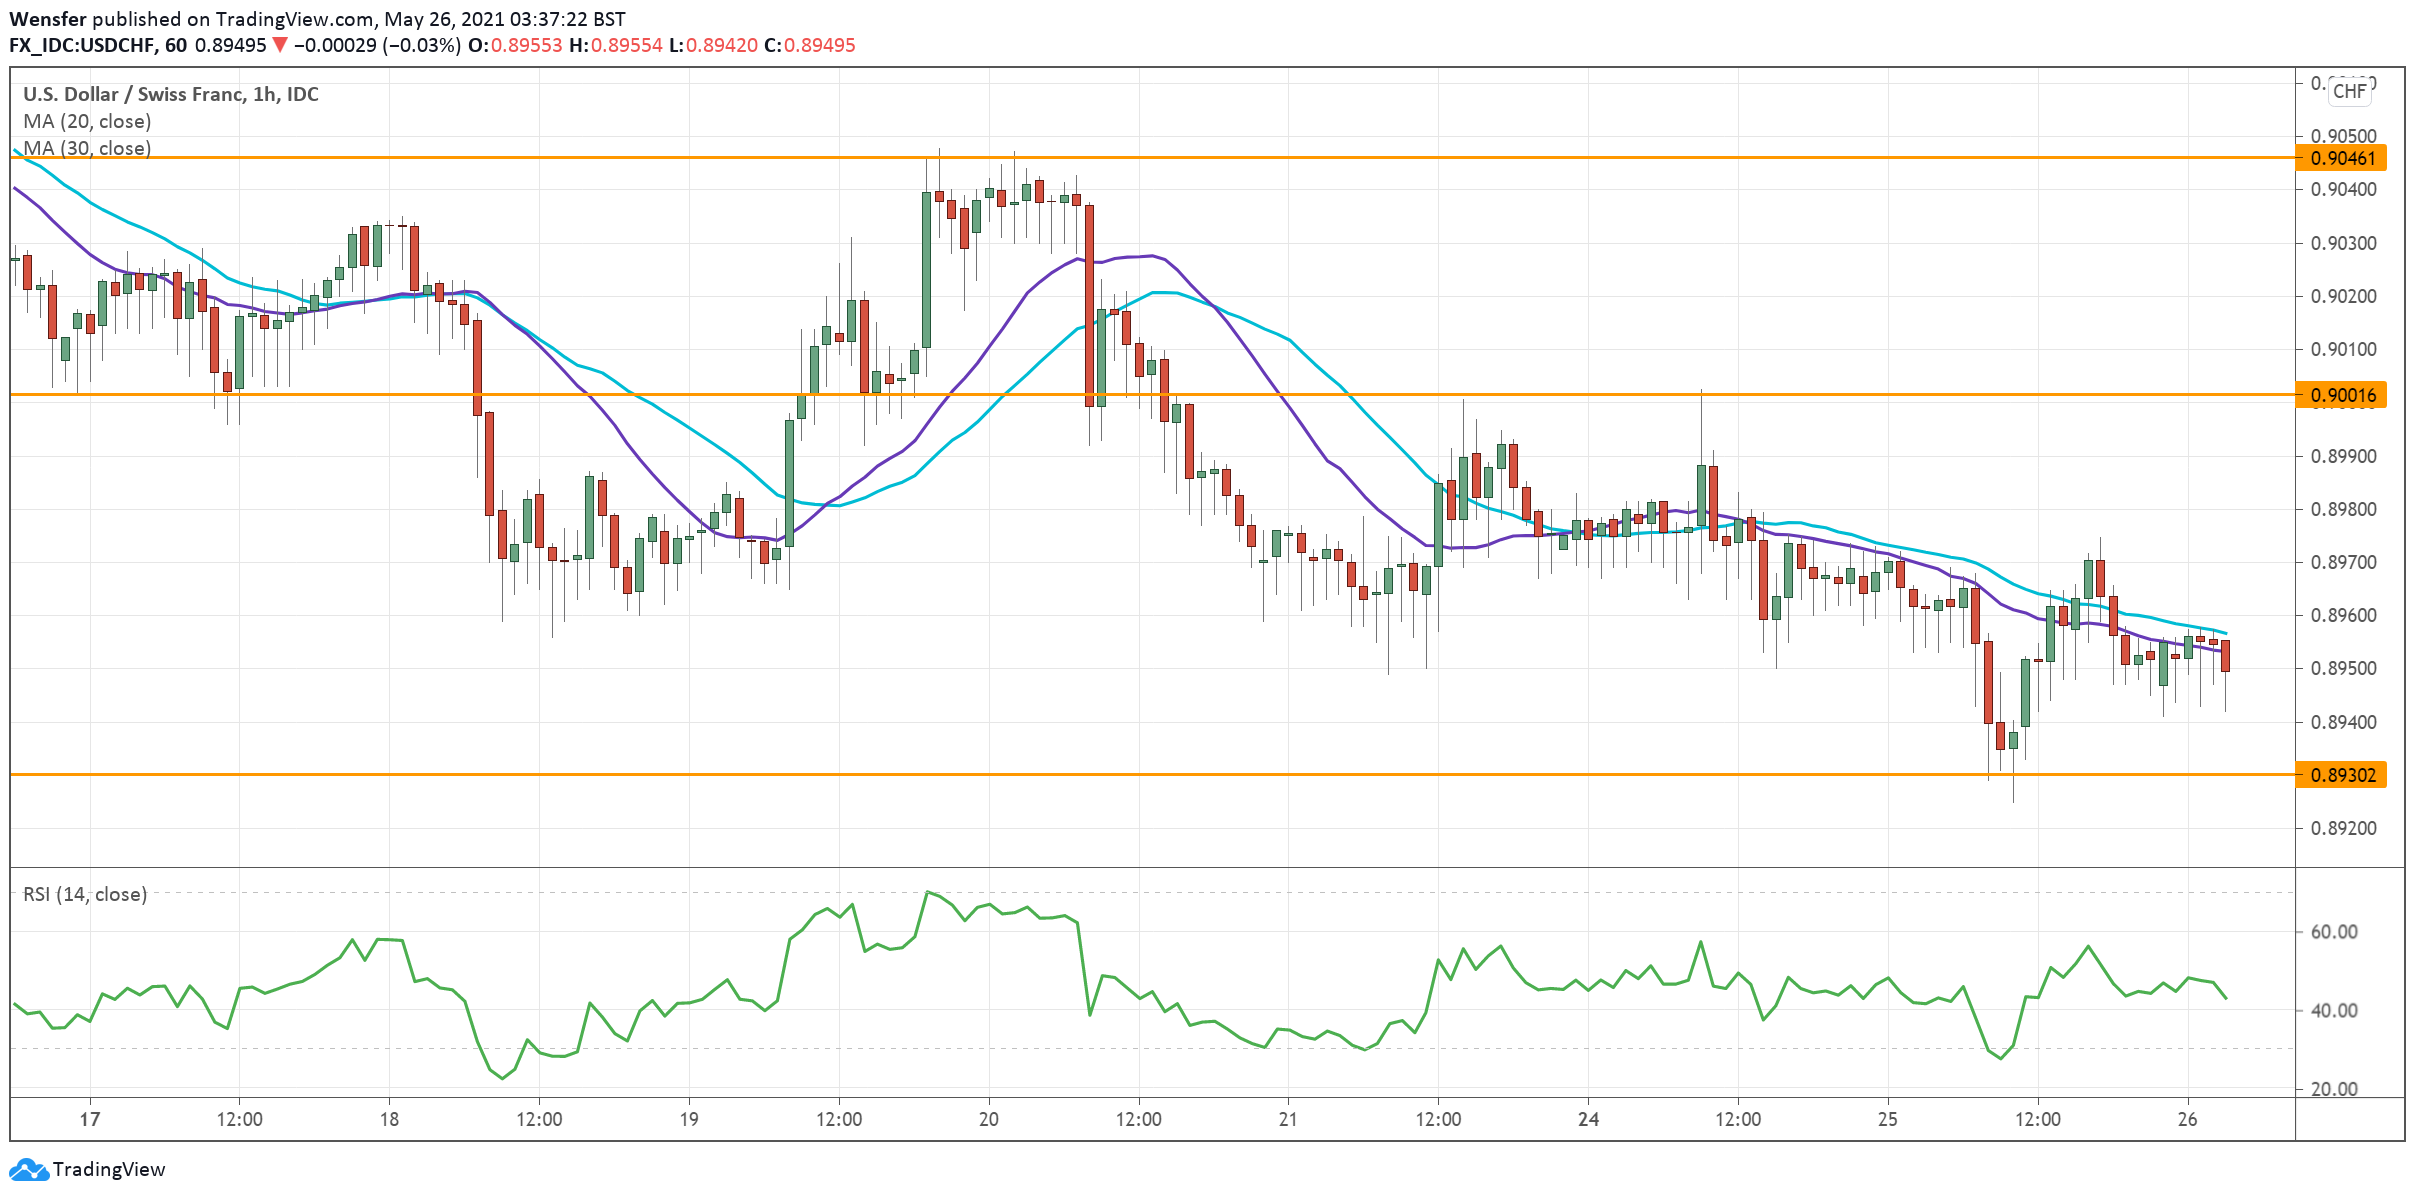Viewport: 2415px width, 1198px height.
Task: Click the 24 date label on time axis
Action: tap(1588, 1119)
